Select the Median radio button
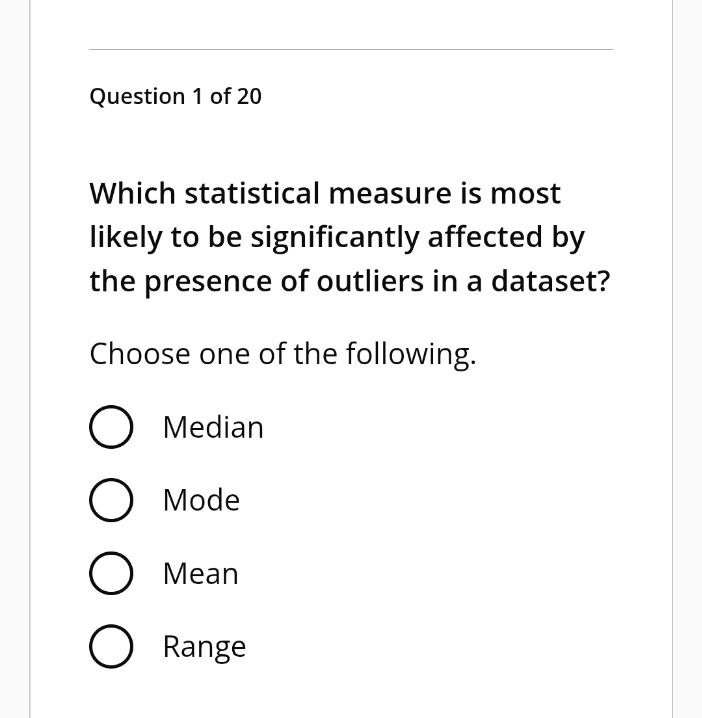702x718 pixels. 111,428
